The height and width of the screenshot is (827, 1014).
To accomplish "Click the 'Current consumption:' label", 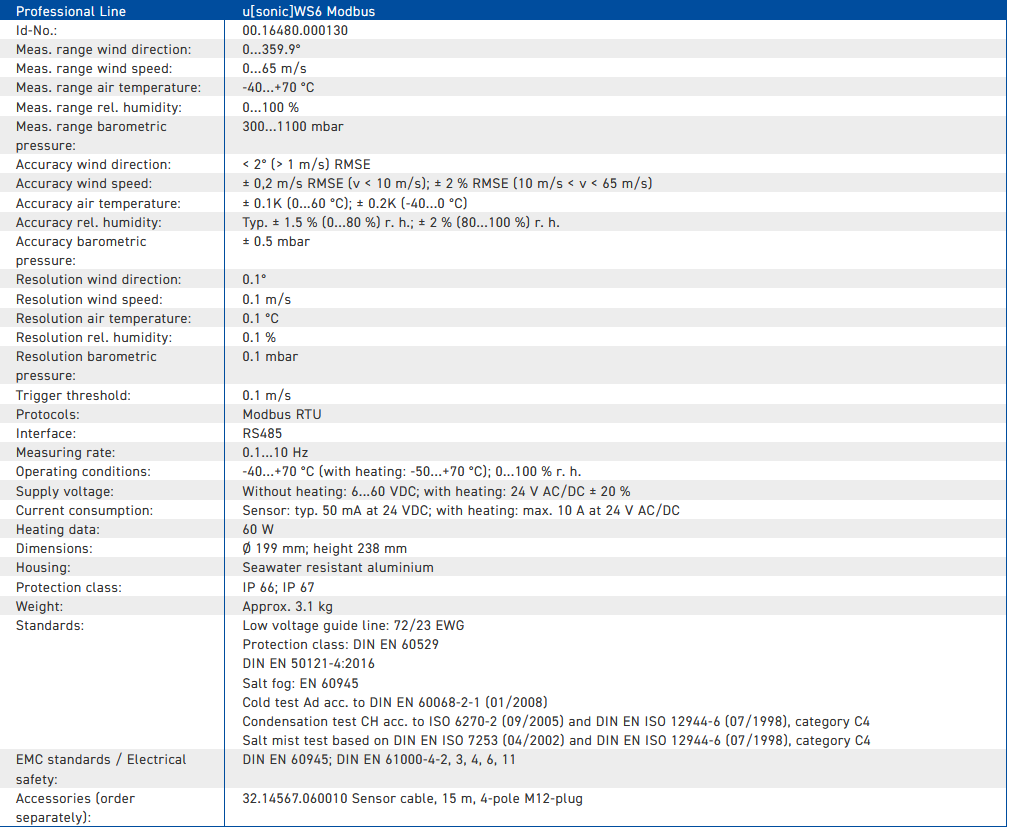I will [85, 510].
